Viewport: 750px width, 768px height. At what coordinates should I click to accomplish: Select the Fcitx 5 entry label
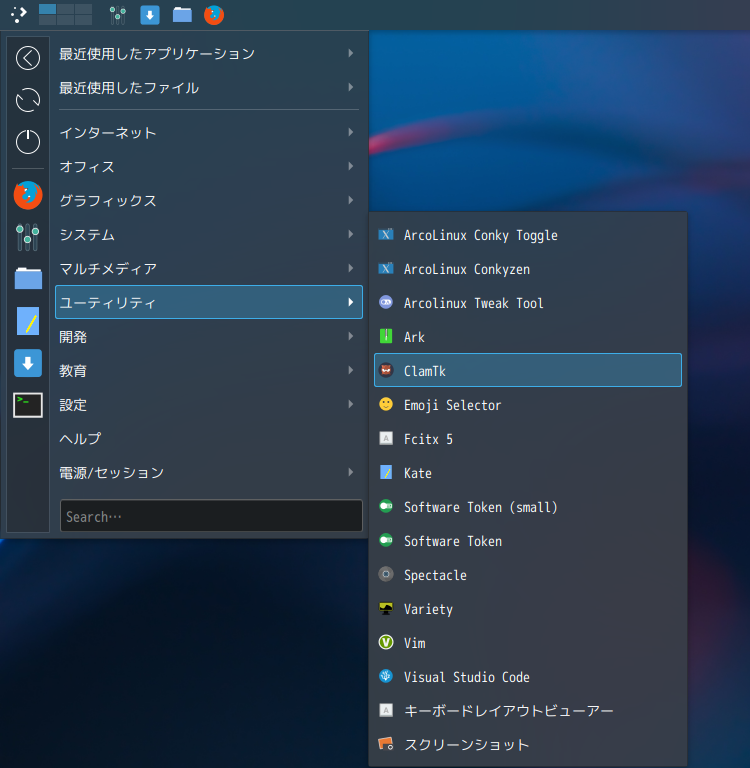click(428, 439)
